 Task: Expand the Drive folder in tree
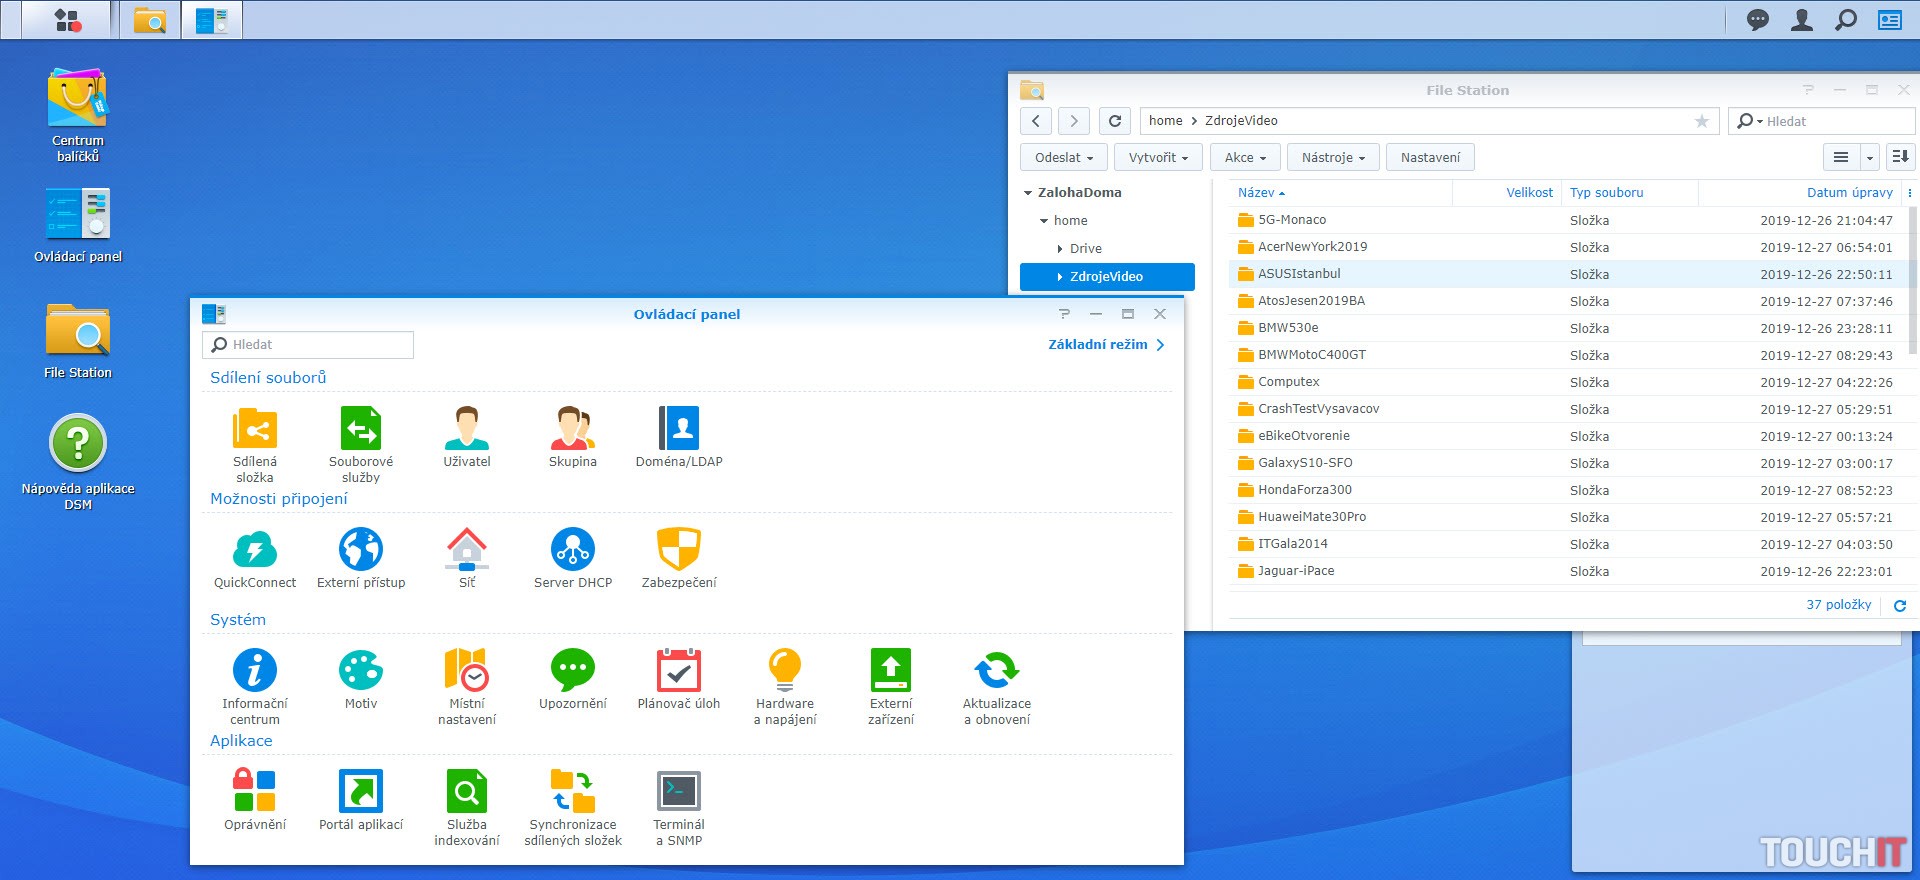1060,249
